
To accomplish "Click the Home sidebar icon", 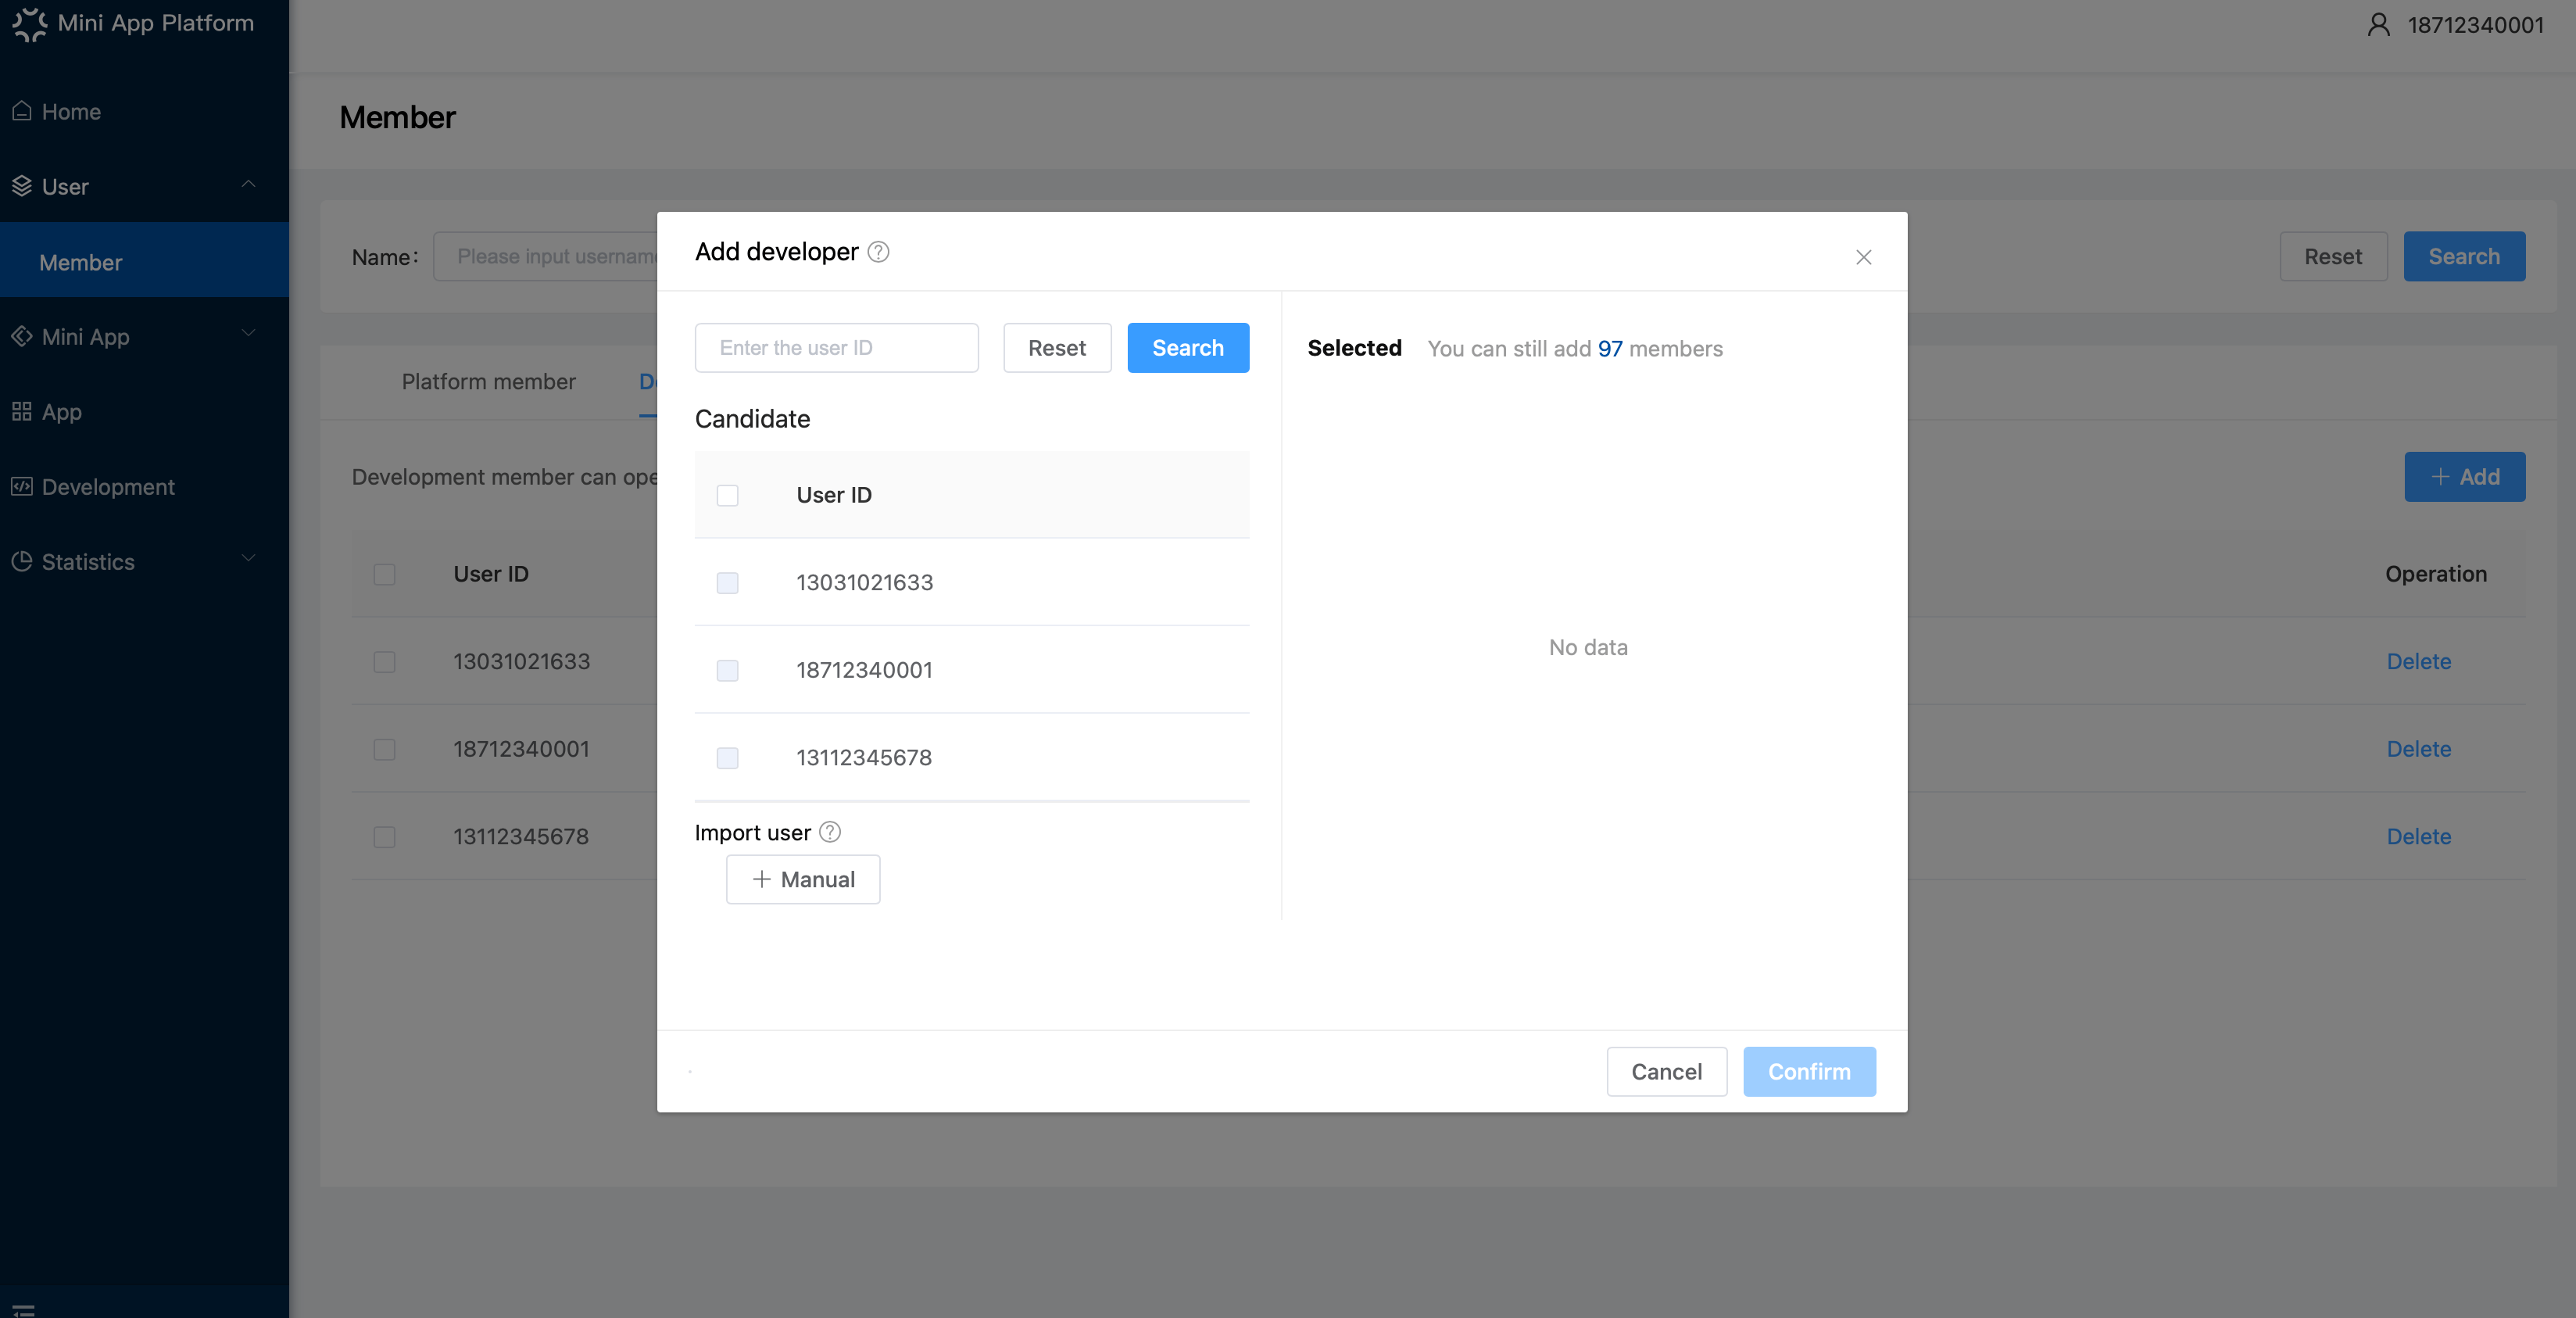I will click(22, 111).
